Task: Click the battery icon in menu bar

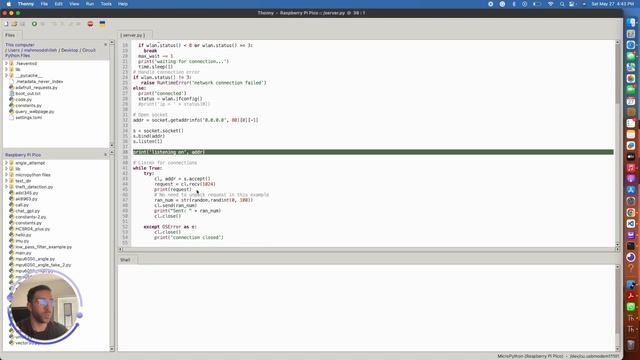Action: click(537, 4)
